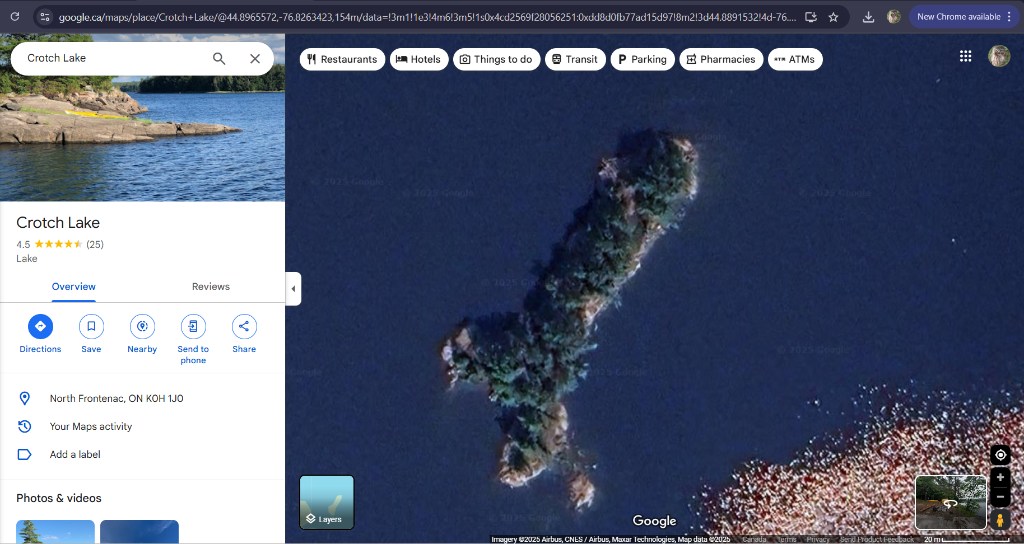Screen dimensions: 1024x544
Task: Zoom in with plus button
Action: 1000,478
